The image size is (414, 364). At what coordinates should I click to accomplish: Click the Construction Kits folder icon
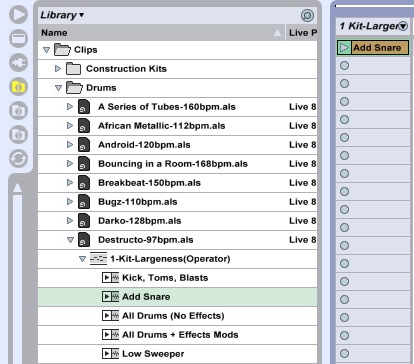74,69
